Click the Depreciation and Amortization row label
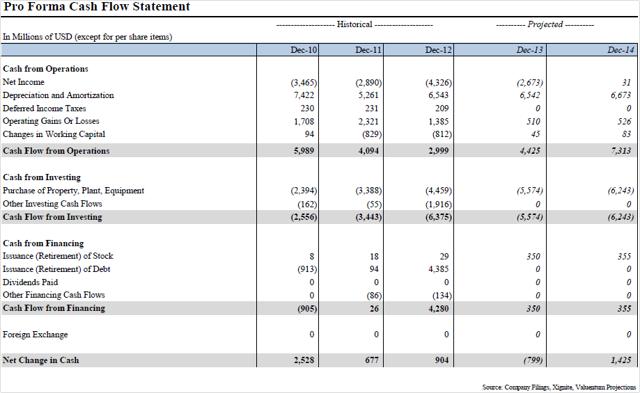This screenshot has width=640, height=393. tap(58, 95)
